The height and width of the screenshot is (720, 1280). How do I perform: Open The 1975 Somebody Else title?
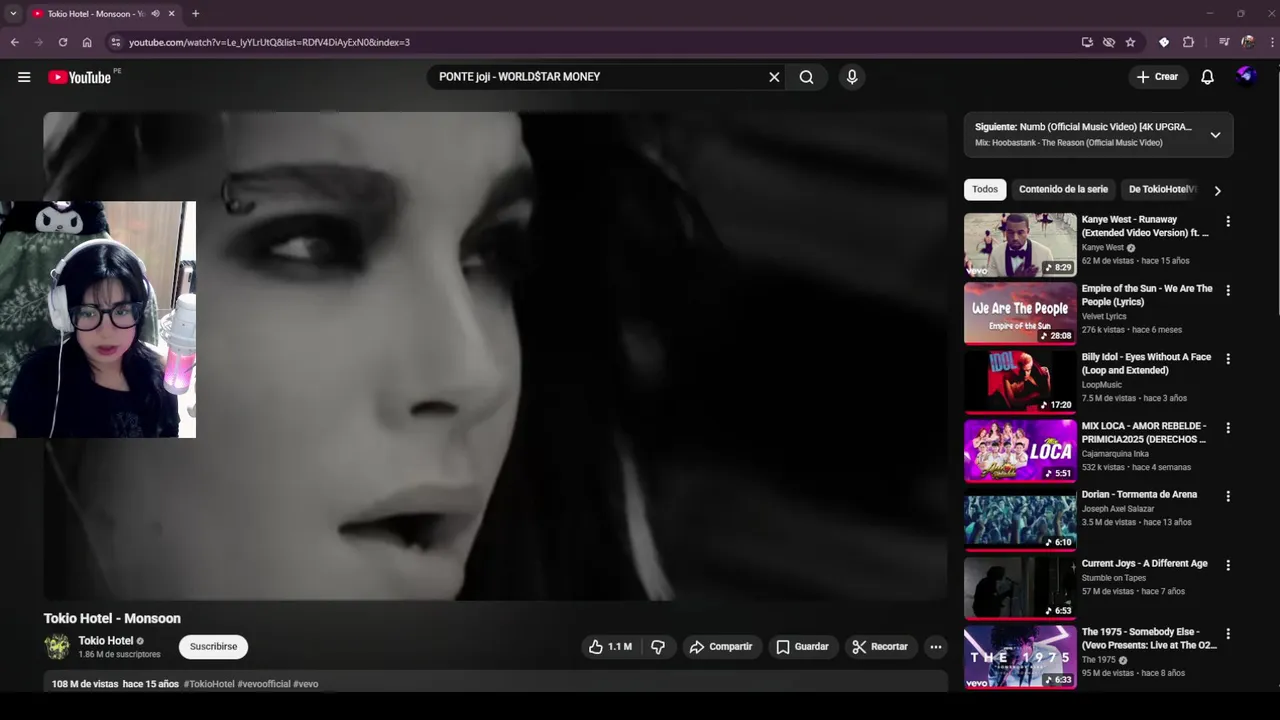point(1149,639)
